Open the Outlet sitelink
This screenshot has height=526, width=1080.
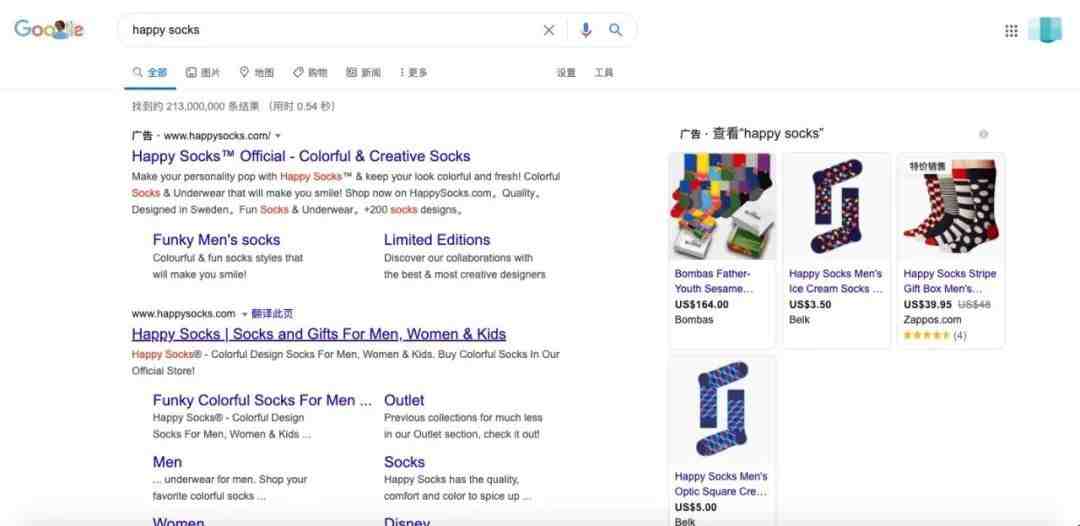coord(404,400)
